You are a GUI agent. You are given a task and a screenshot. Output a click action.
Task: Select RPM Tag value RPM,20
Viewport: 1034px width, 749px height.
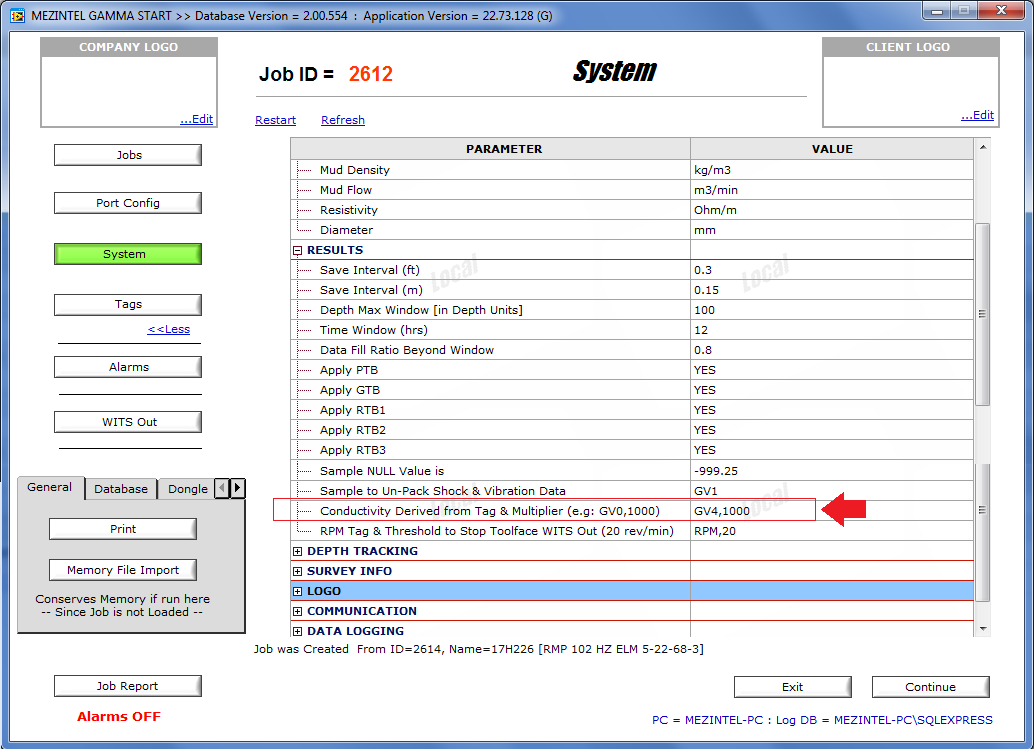(x=832, y=531)
